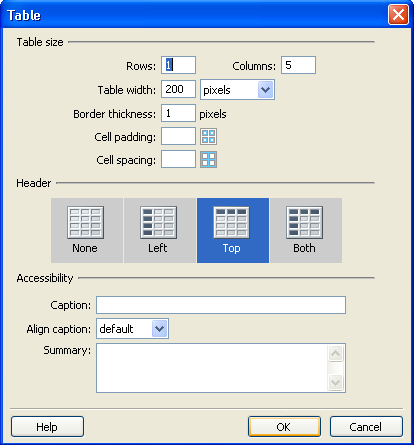This screenshot has height=445, width=414.
Task: Select the Left header option
Action: click(160, 230)
